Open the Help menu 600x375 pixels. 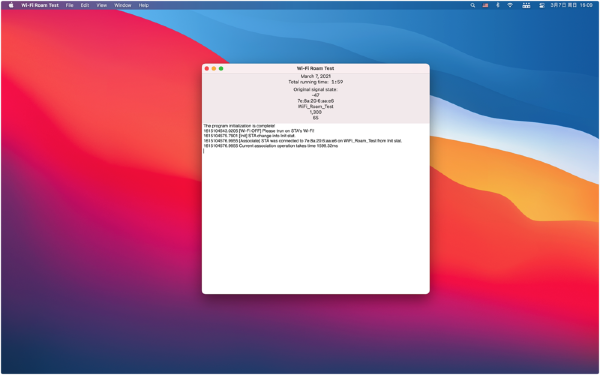coord(144,5)
